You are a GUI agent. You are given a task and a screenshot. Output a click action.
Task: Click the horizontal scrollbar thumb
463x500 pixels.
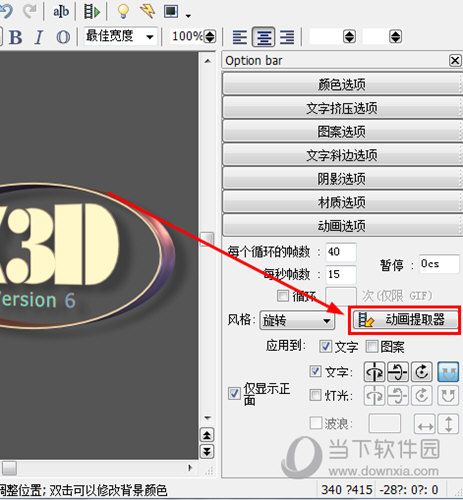point(9,468)
